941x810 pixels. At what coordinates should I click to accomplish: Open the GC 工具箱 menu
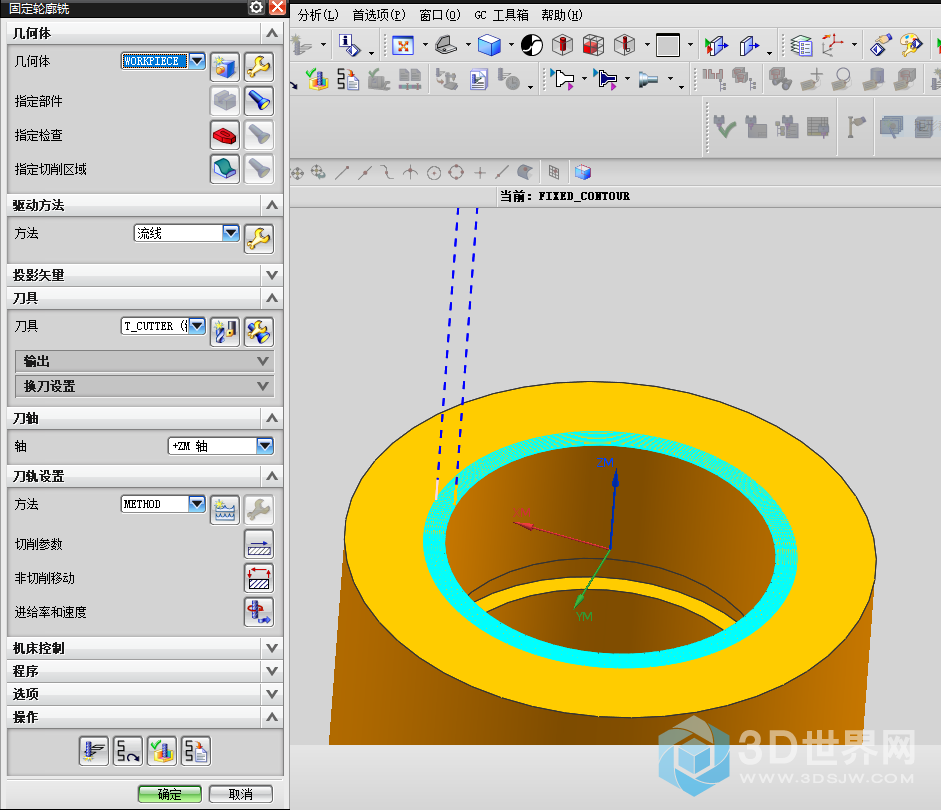pos(501,15)
